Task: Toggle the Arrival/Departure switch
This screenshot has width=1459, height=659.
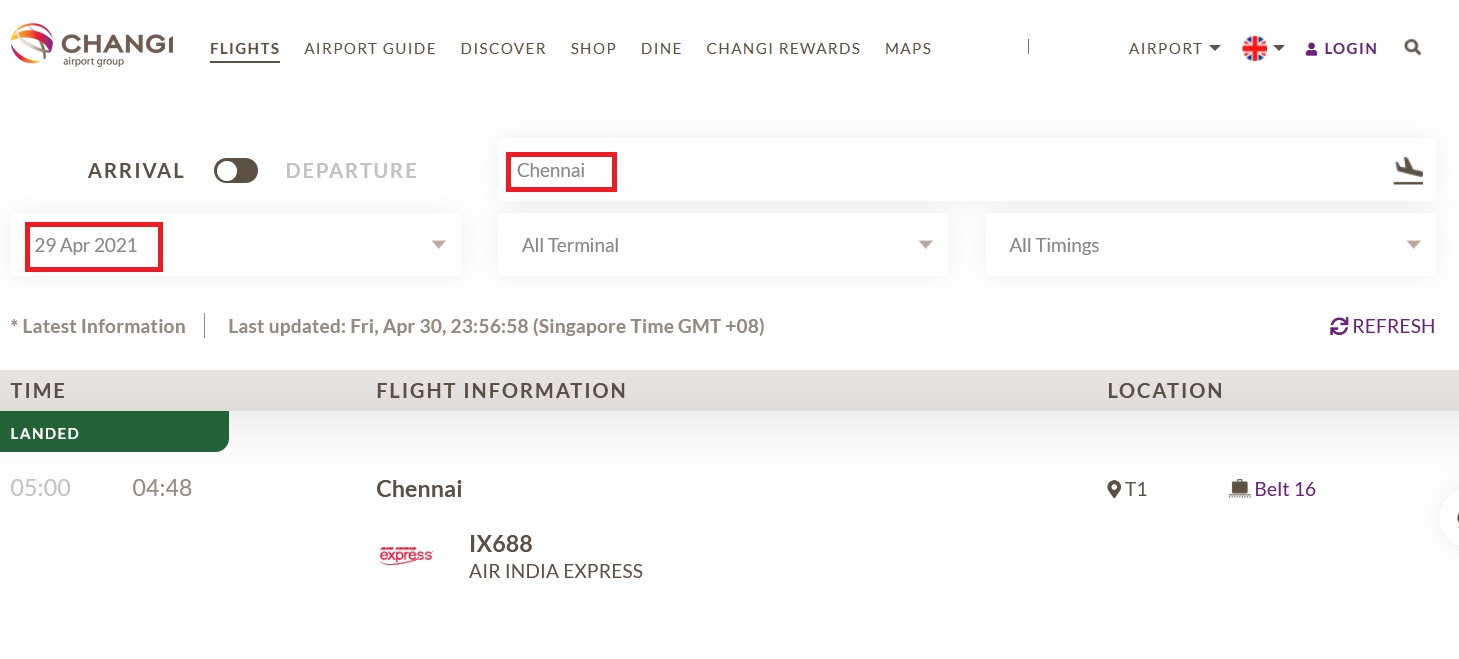Action: point(236,171)
